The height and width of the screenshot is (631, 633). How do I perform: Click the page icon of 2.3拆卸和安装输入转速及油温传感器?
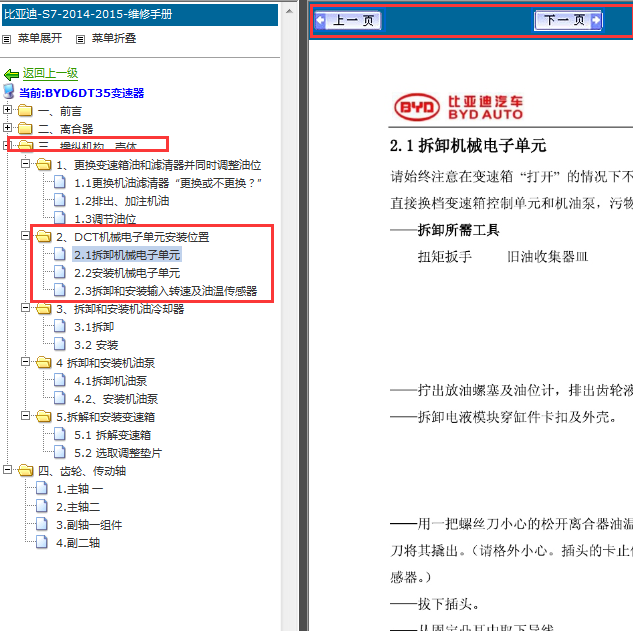point(60,290)
